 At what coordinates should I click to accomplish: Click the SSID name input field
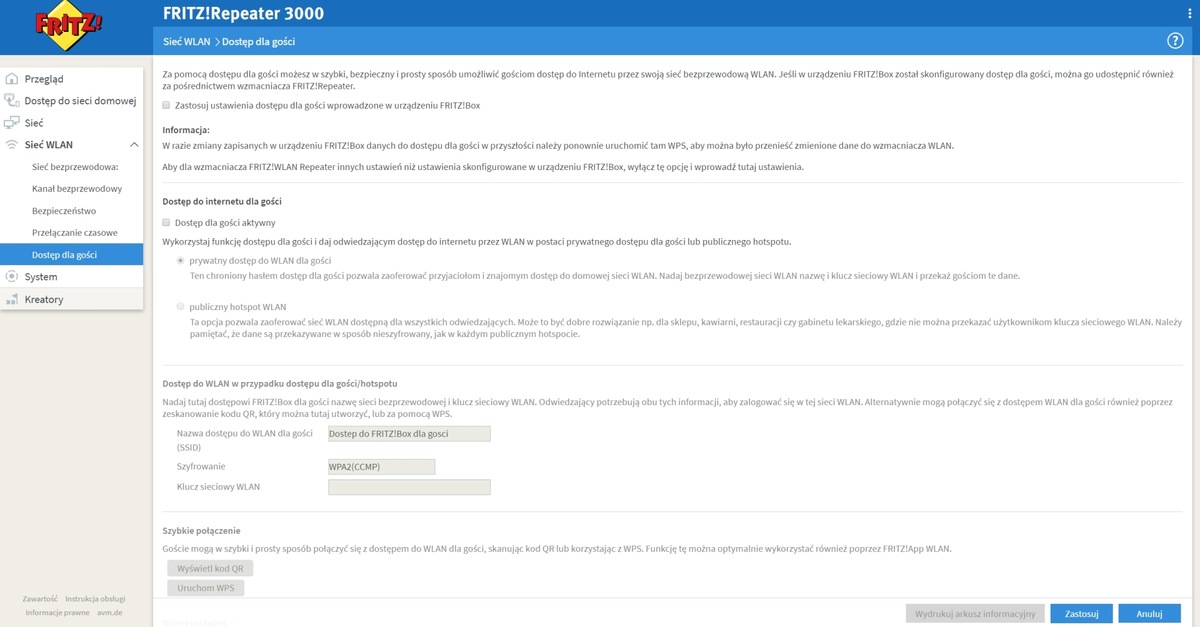(x=409, y=434)
